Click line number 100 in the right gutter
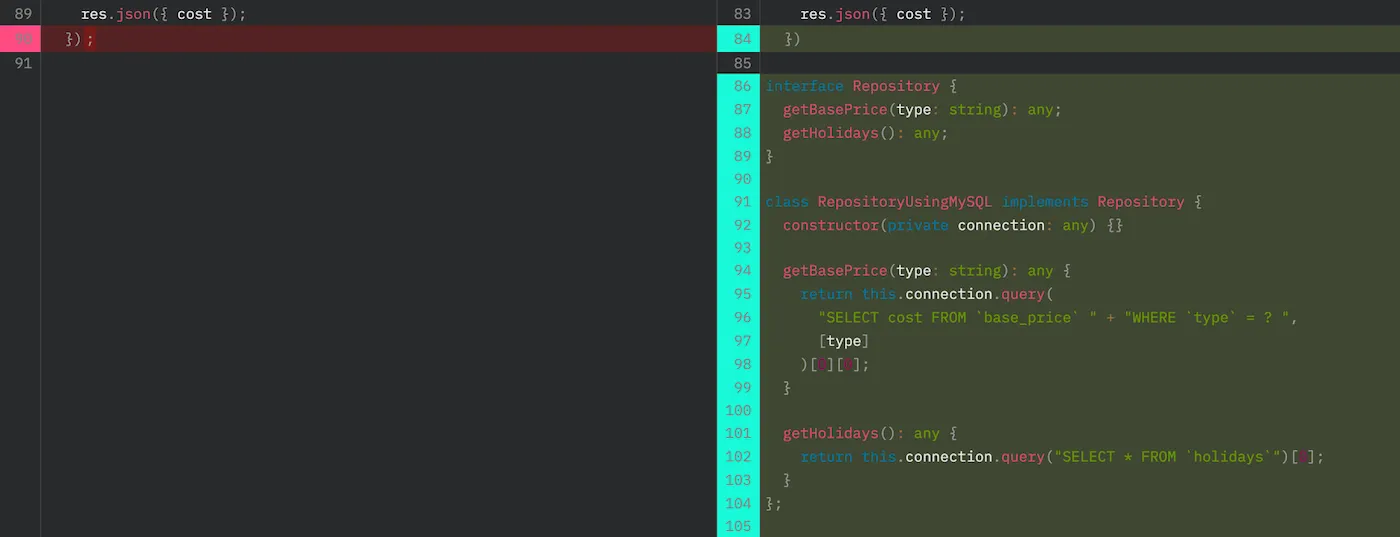 [x=738, y=410]
